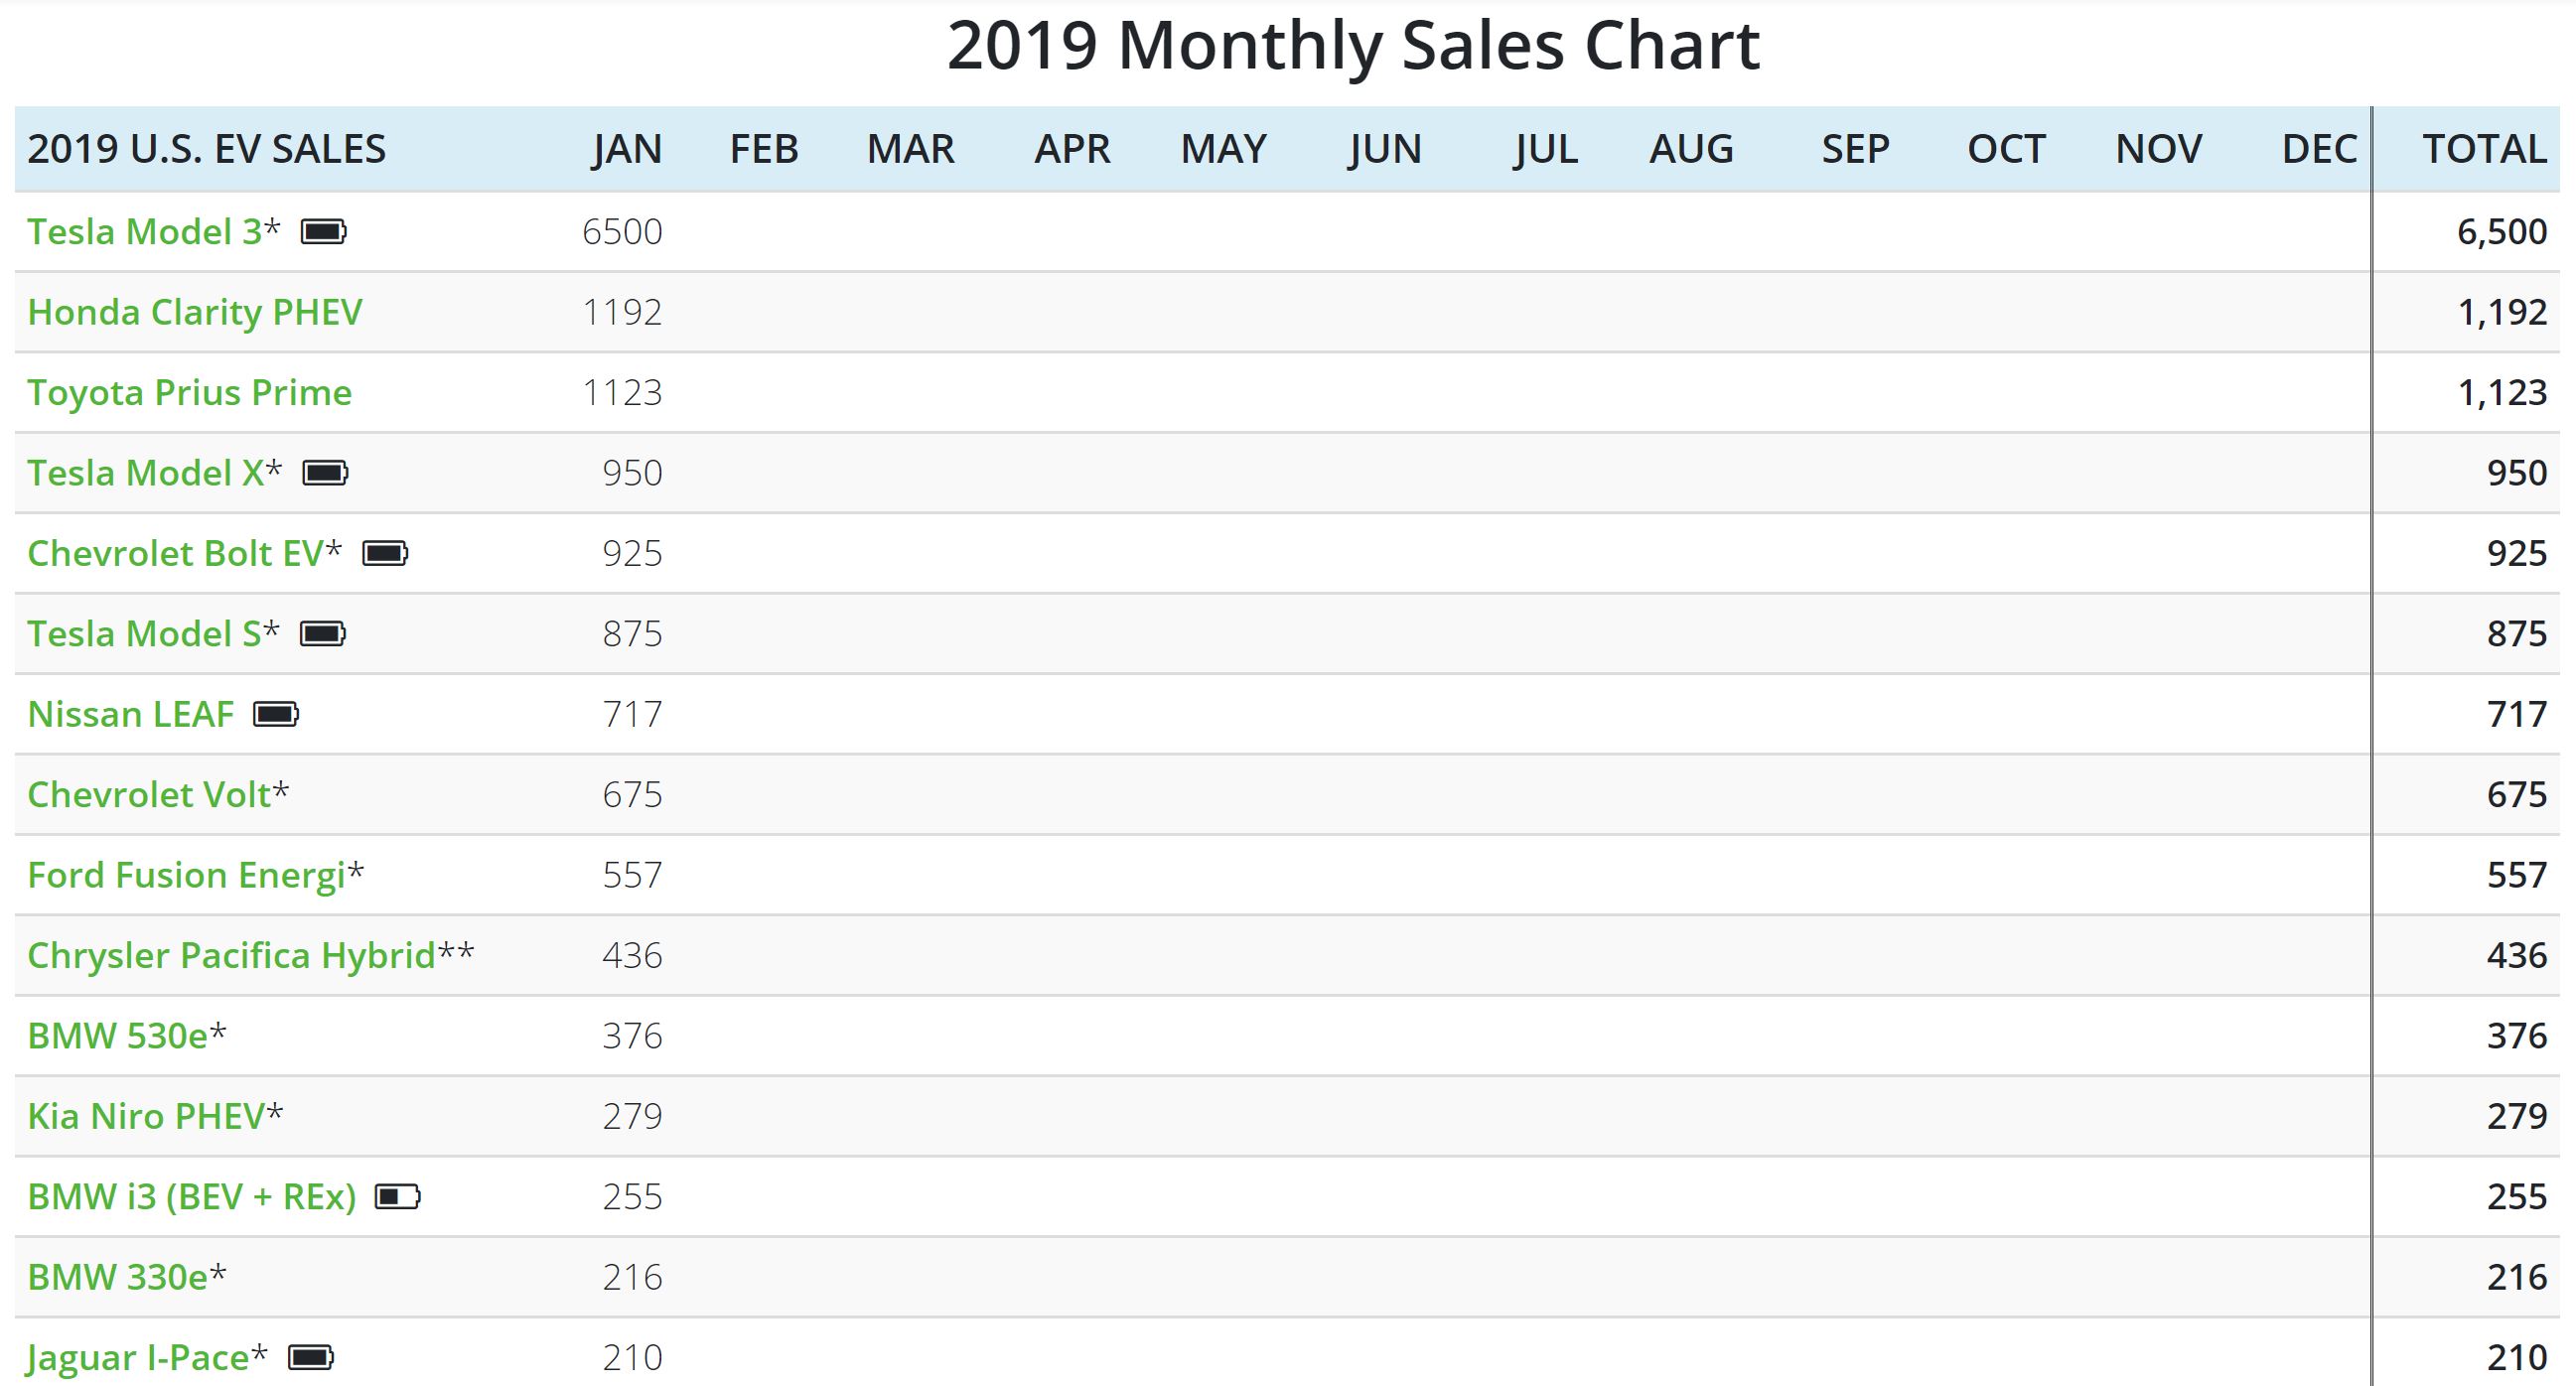Select January value 436 for Chrysler Pacifica Hybrid
The height and width of the screenshot is (1386, 2576).
(x=632, y=955)
